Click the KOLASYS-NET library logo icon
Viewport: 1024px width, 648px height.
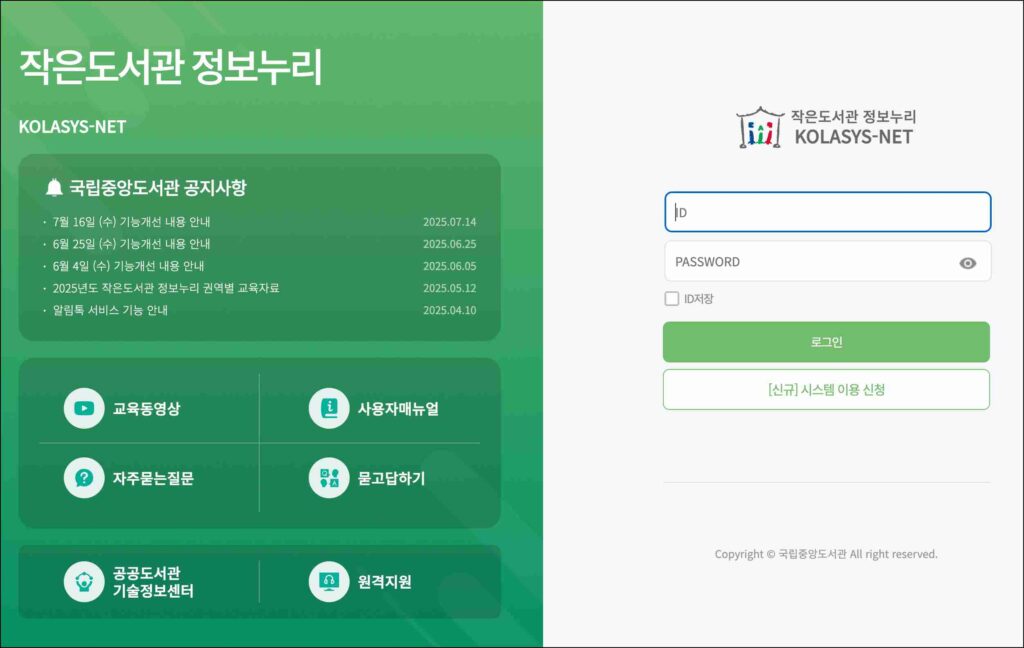760,127
